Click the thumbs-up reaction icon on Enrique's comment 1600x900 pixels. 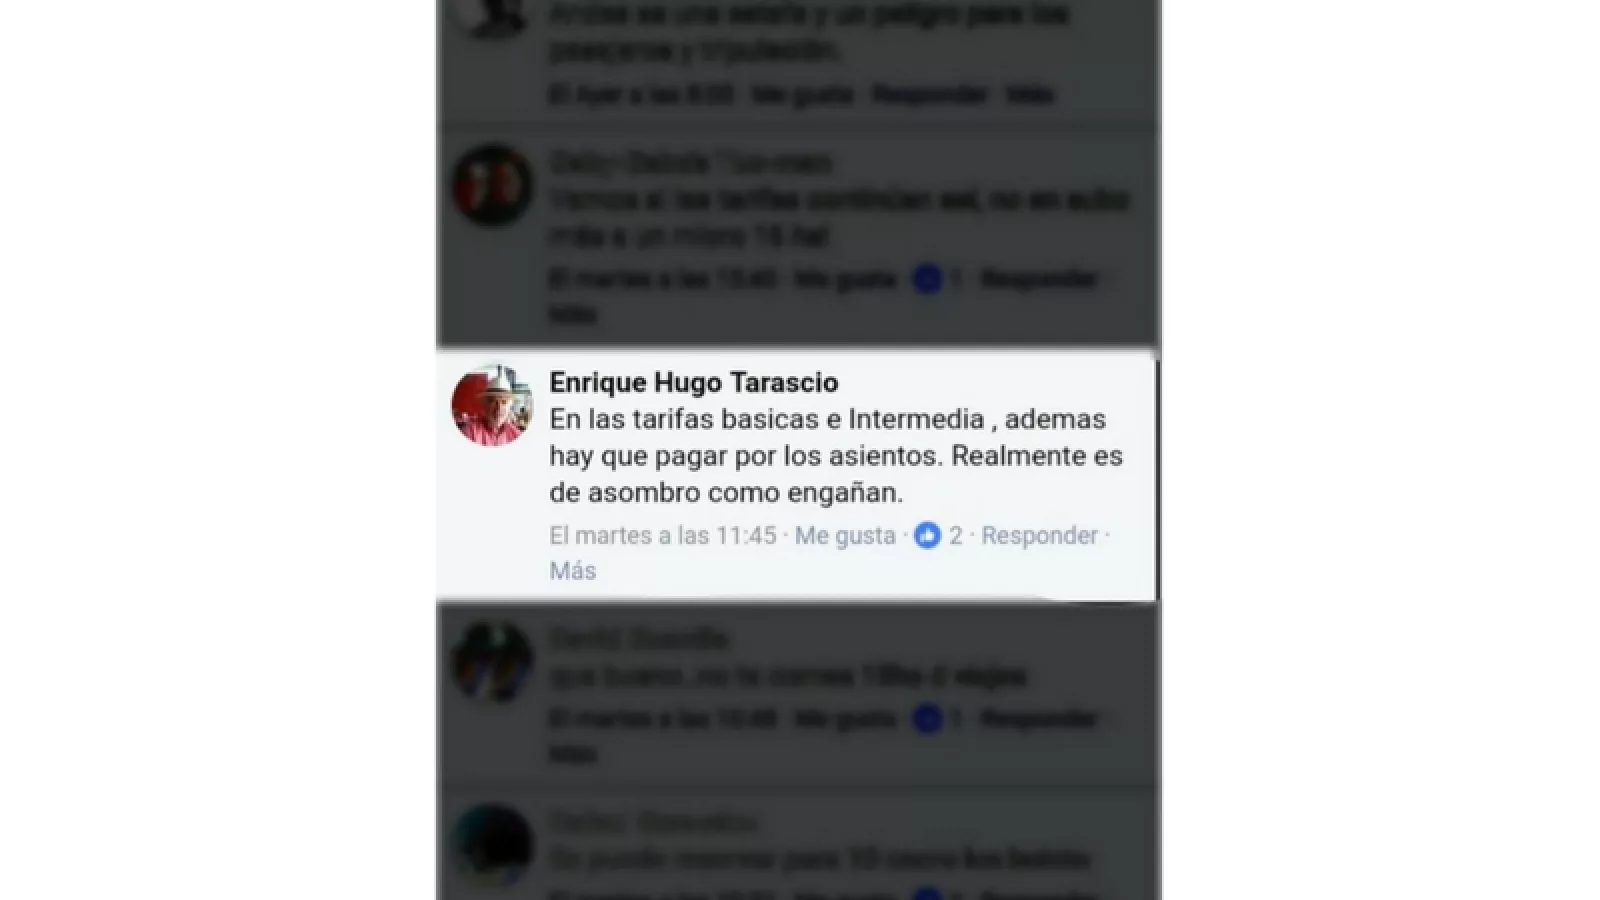(x=928, y=536)
